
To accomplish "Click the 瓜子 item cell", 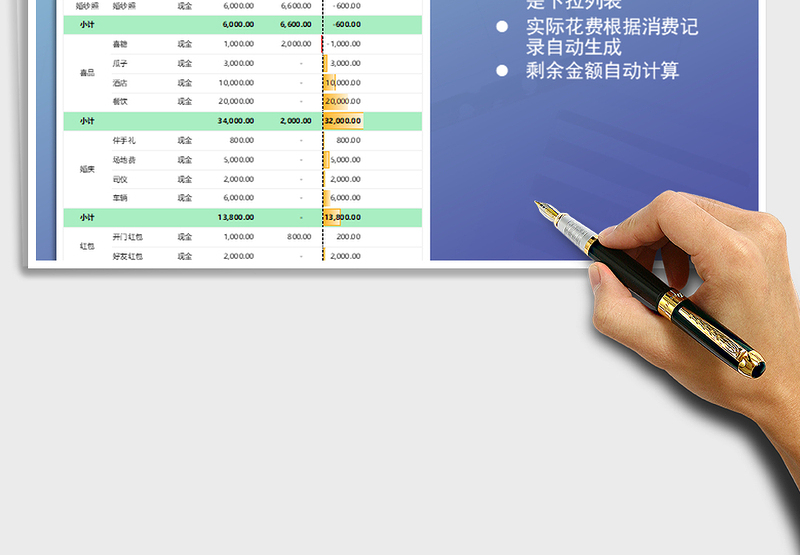I will (x=120, y=63).
